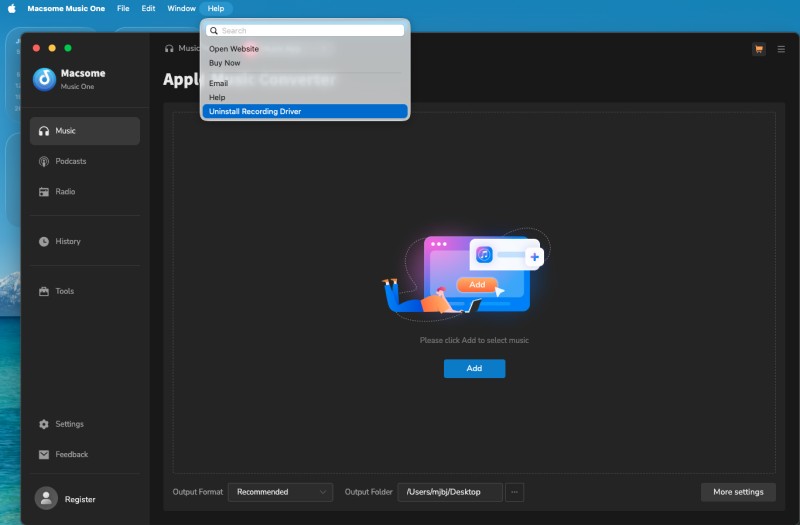This screenshot has width=800, height=525.
Task: Click the History text label
Action: (x=68, y=241)
